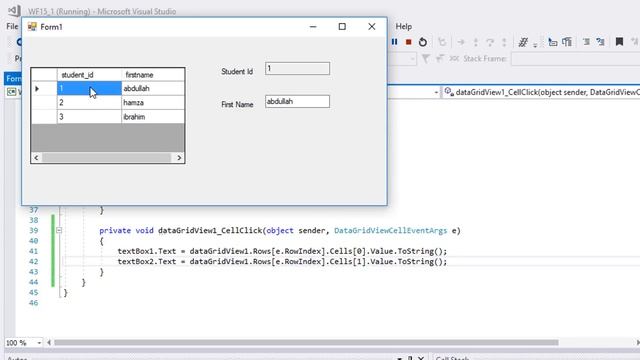
Task: Minimize the Form1 window
Action: pos(313,27)
